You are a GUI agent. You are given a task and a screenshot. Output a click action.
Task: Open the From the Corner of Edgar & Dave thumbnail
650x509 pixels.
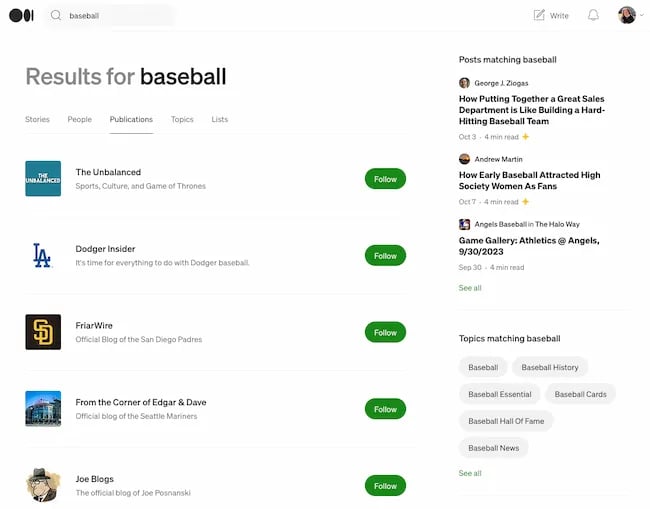point(42,408)
